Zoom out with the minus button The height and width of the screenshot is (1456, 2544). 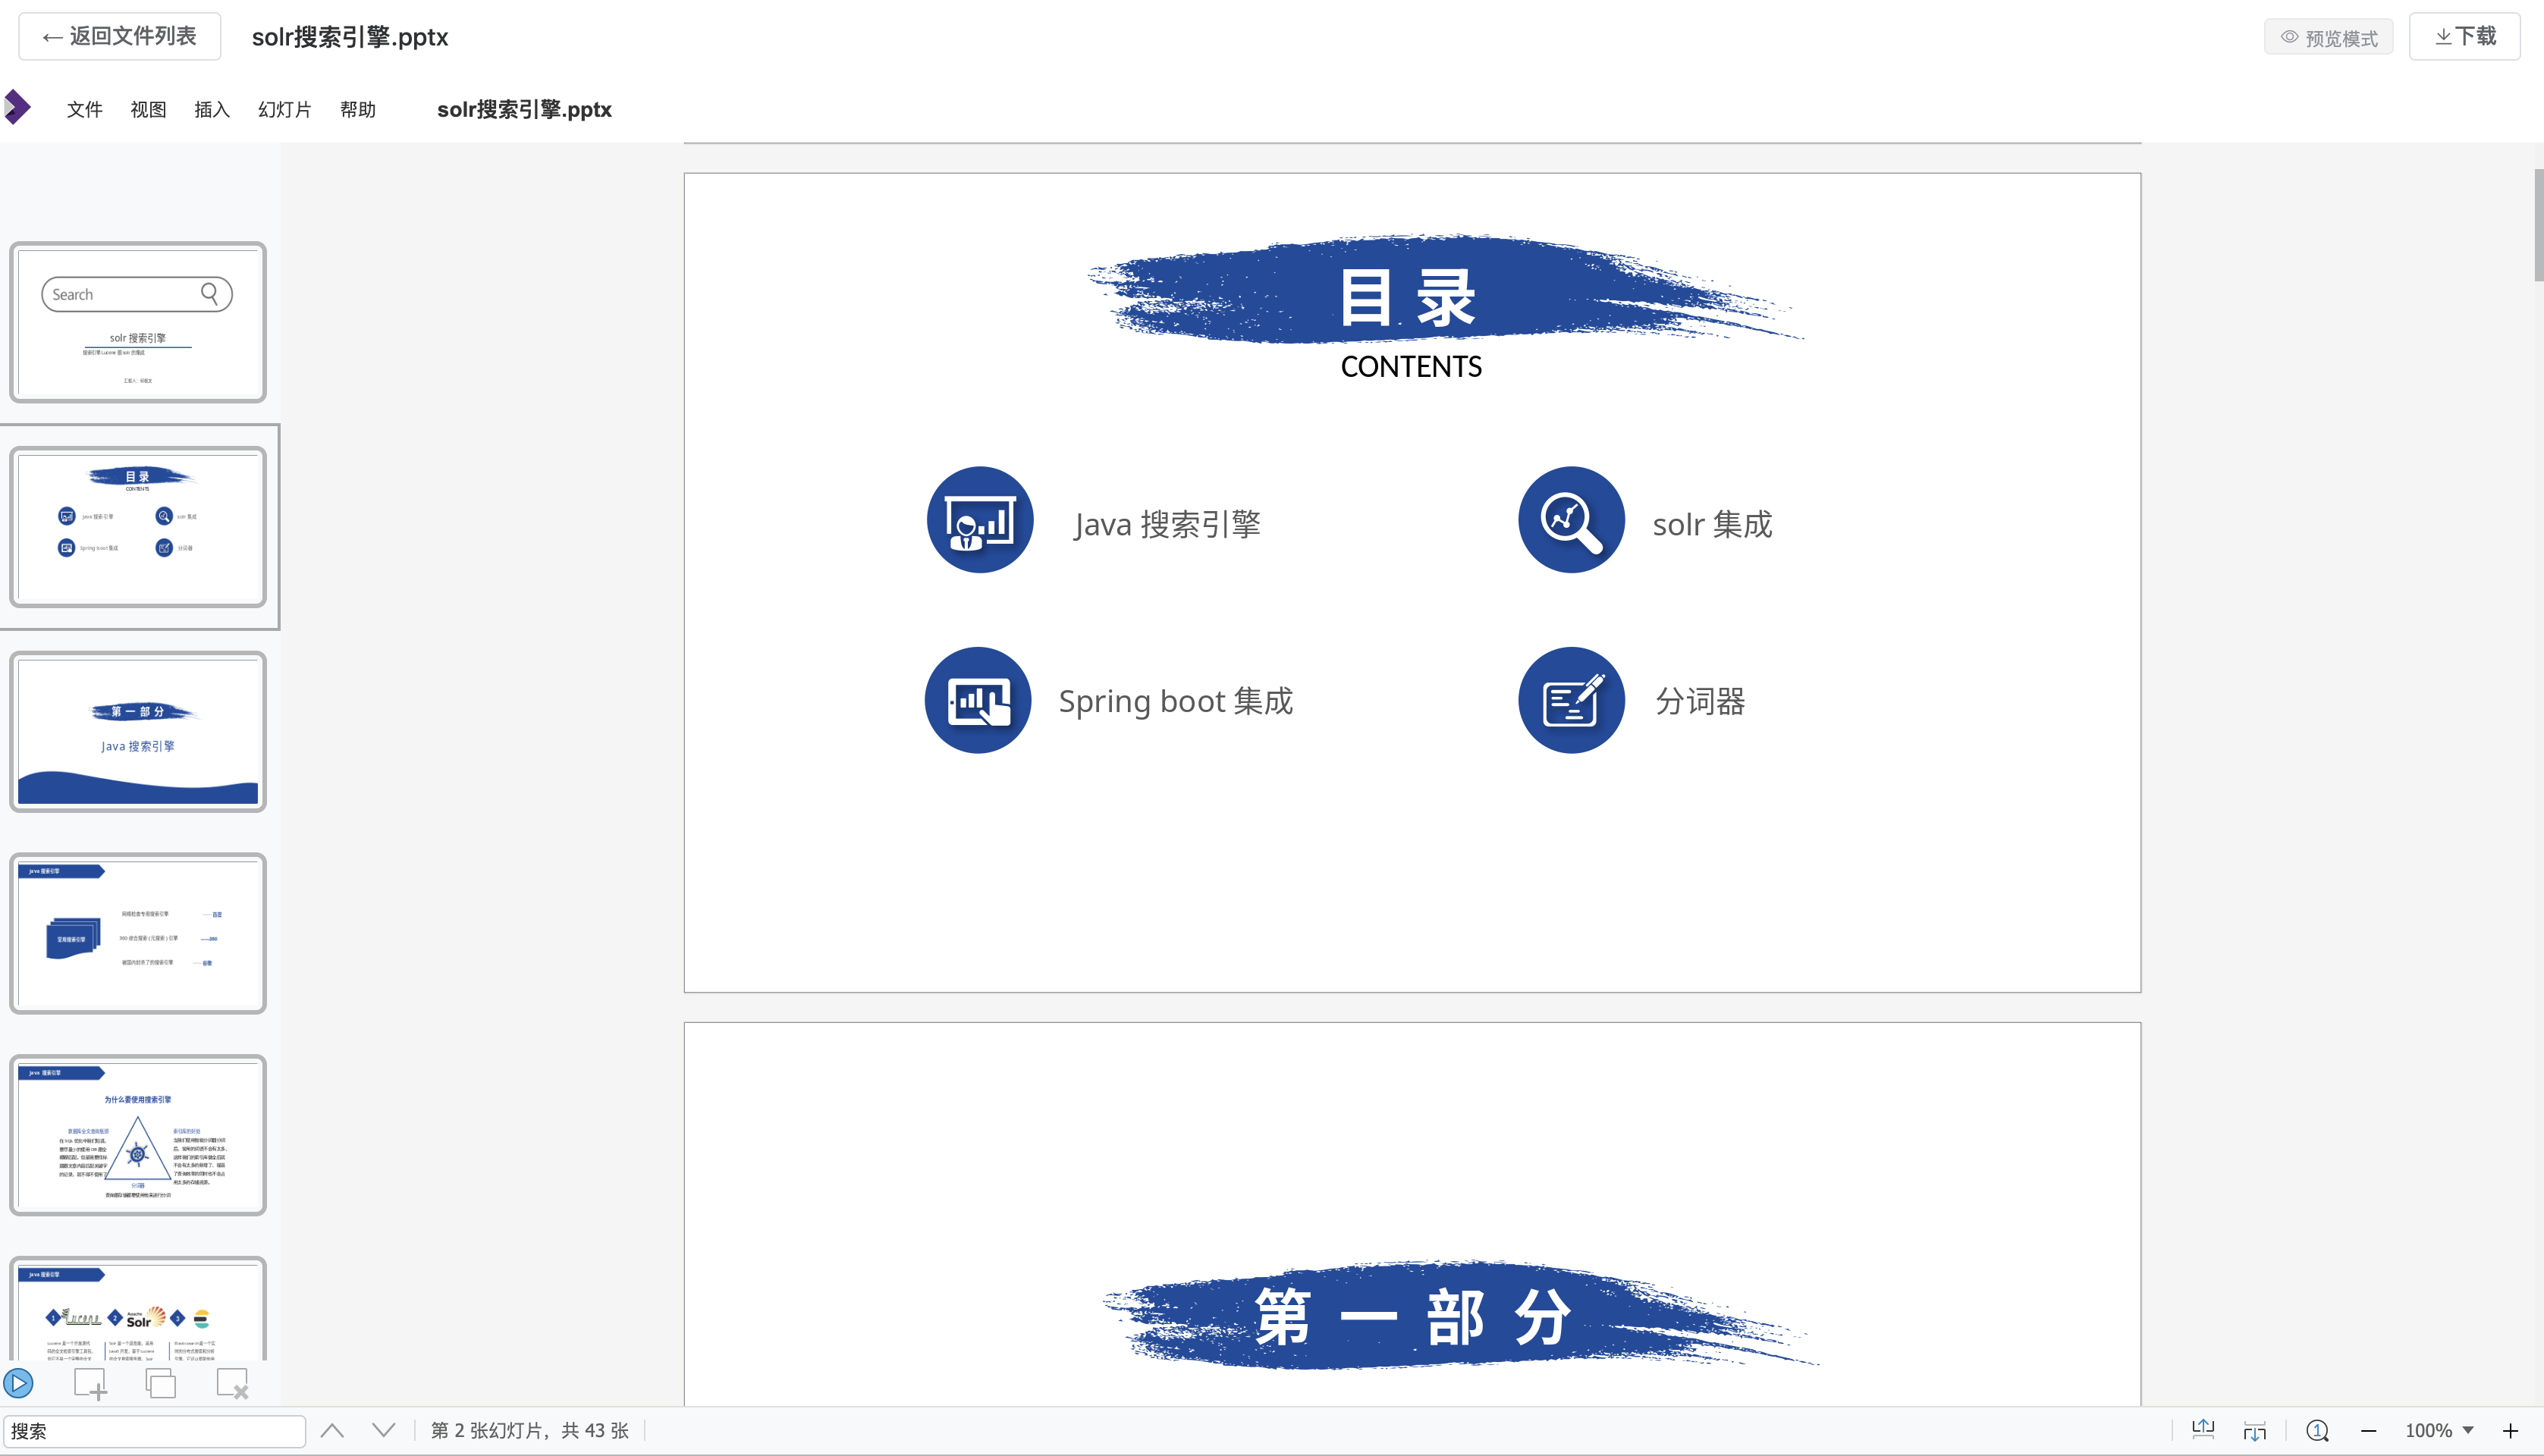point(2368,1430)
